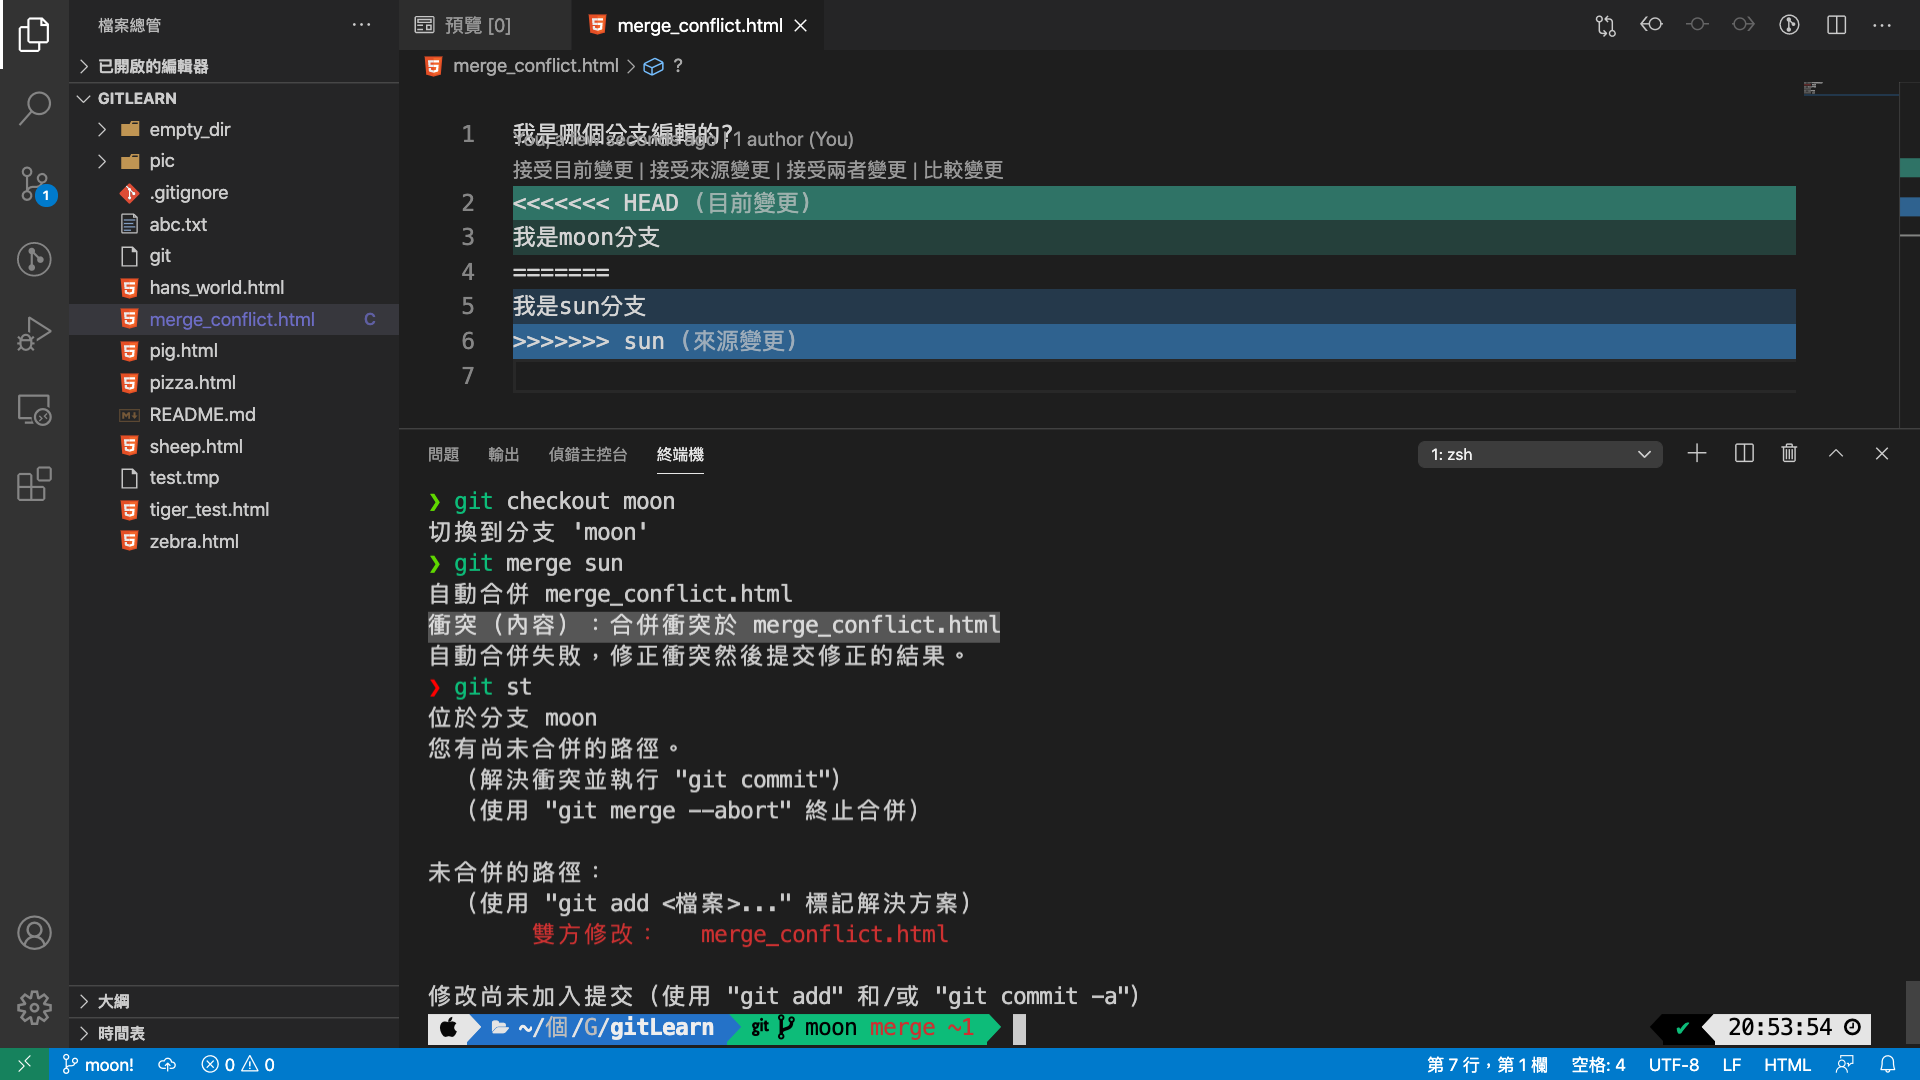Viewport: 1920px width, 1080px height.
Task: Select the 終端機 panel tab
Action: coord(680,454)
